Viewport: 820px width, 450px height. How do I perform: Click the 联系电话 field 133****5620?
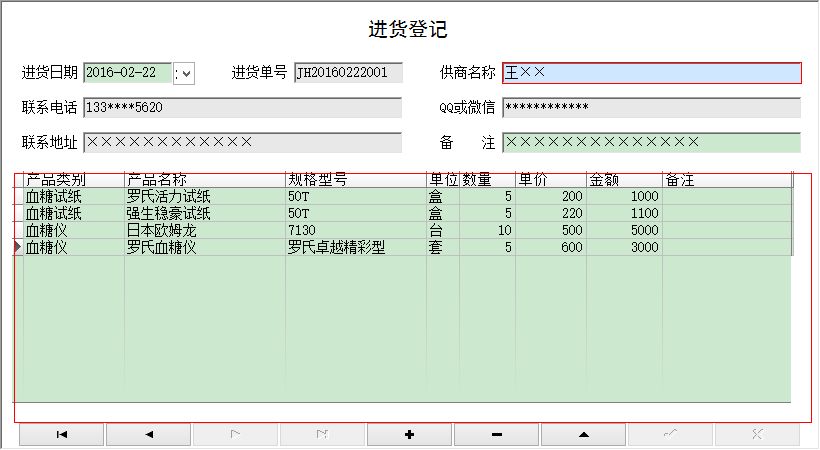tap(243, 107)
